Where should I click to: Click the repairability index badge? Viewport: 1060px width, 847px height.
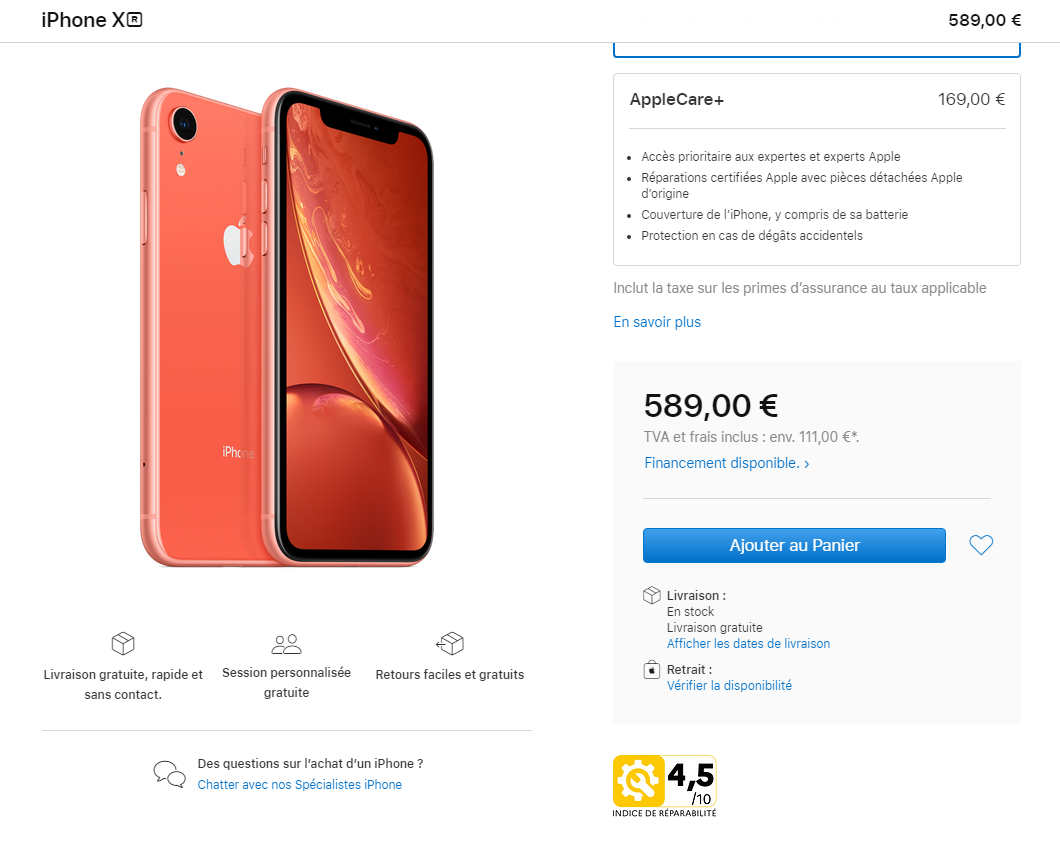click(665, 785)
